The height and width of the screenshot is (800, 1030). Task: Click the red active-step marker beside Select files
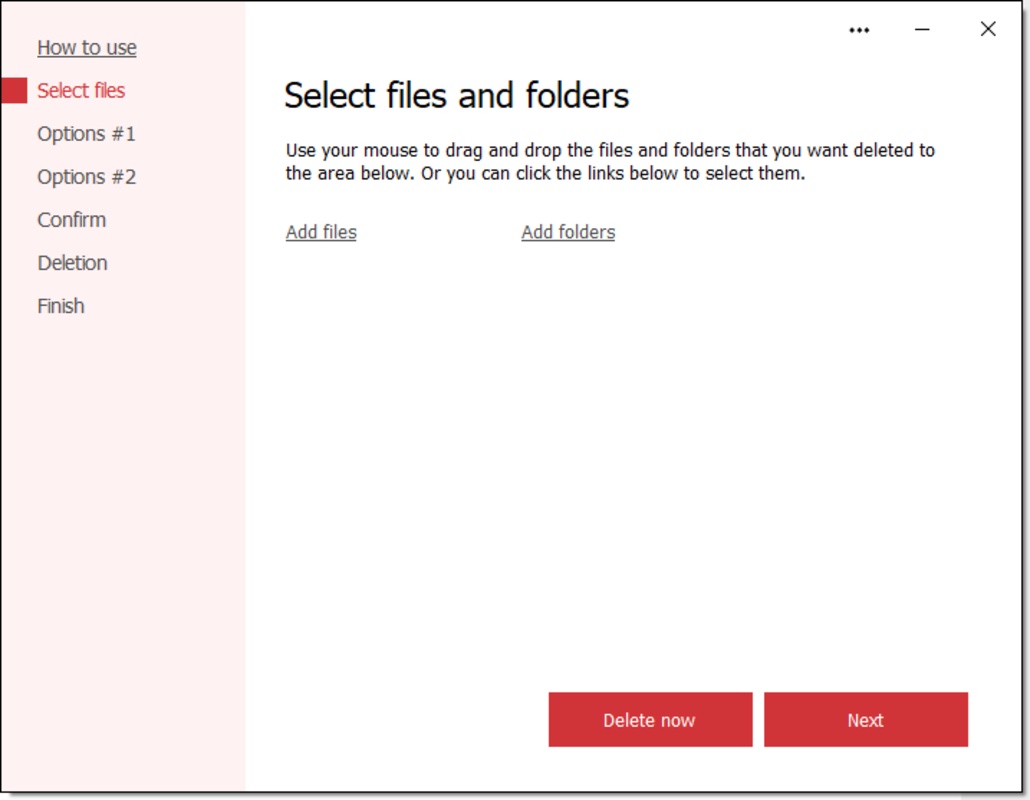pyautogui.click(x=14, y=91)
